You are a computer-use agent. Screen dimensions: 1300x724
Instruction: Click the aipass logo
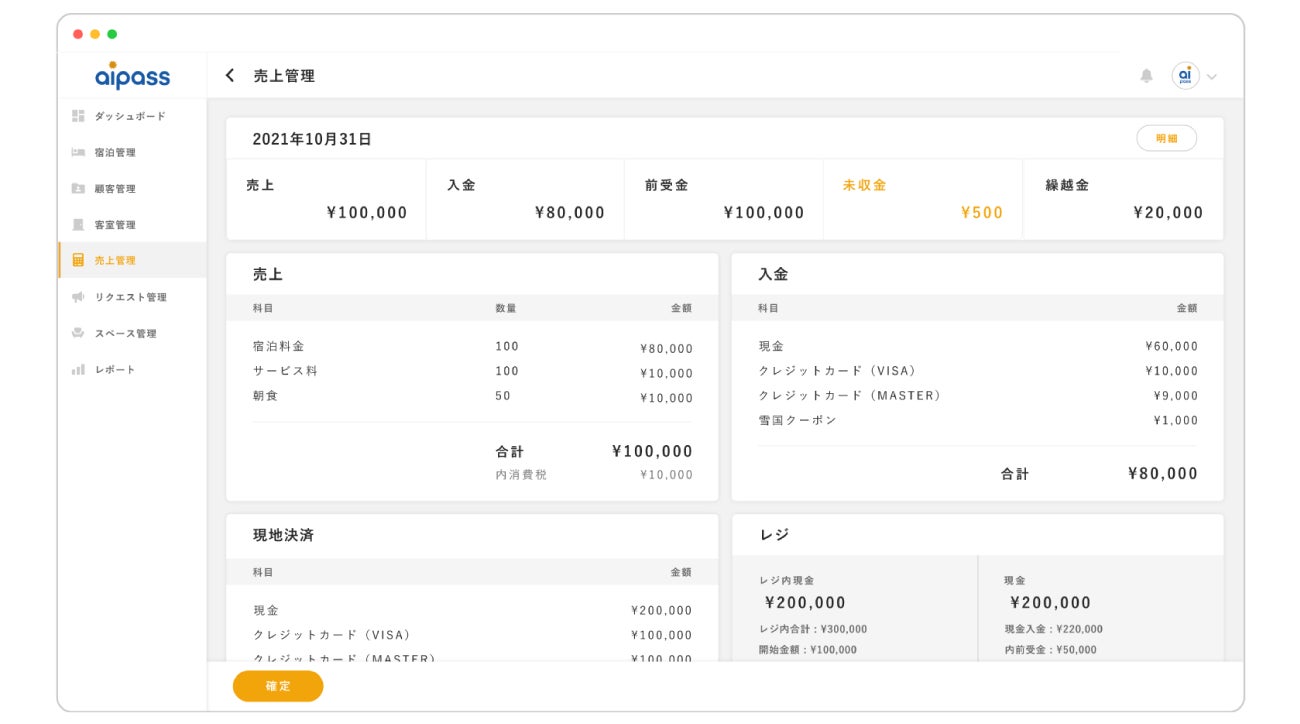[x=132, y=76]
